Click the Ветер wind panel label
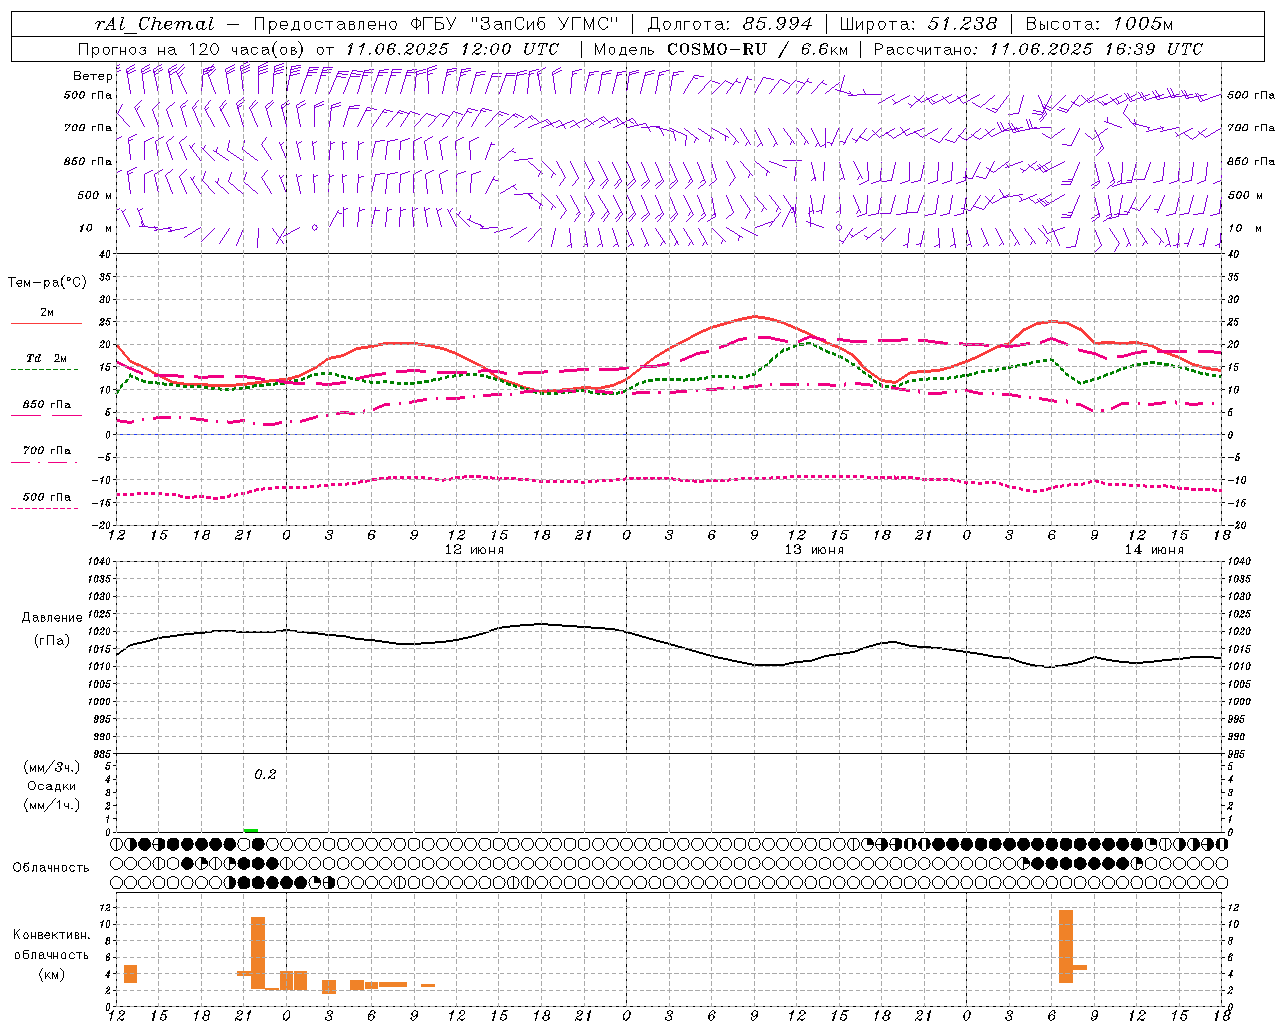1280x1024 pixels. [92, 76]
